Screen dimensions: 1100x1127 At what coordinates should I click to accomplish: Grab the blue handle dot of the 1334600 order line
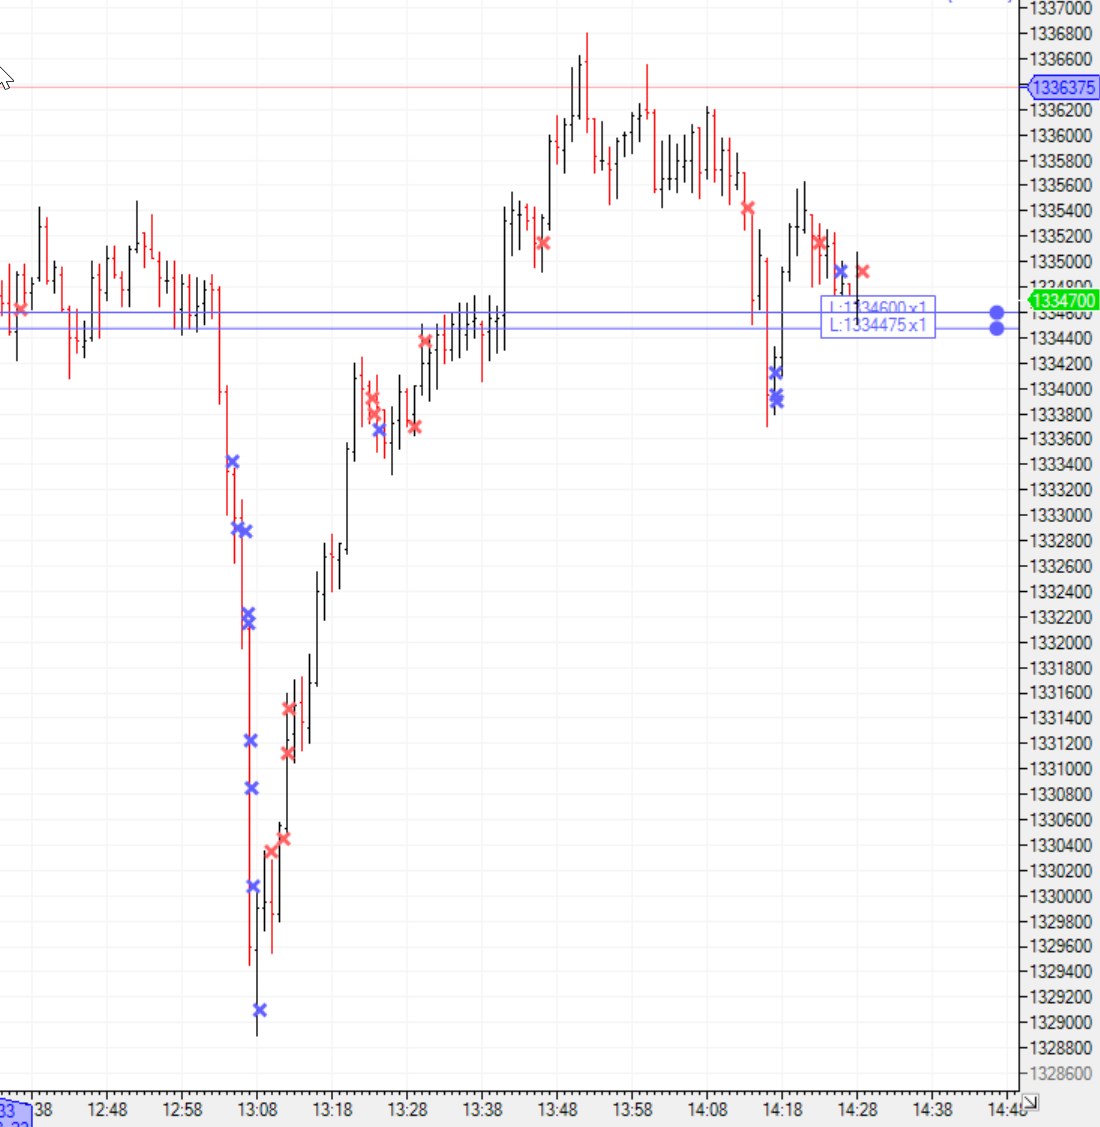[x=996, y=313]
